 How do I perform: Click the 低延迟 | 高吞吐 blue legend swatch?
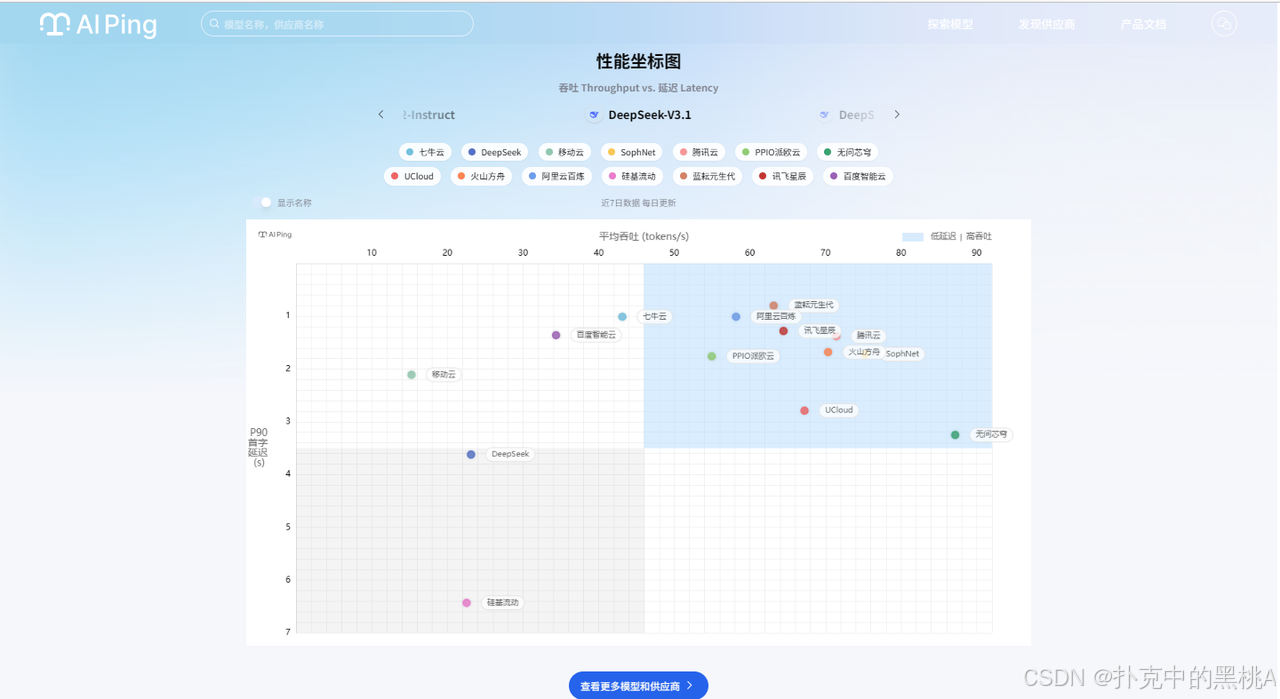tap(912, 237)
